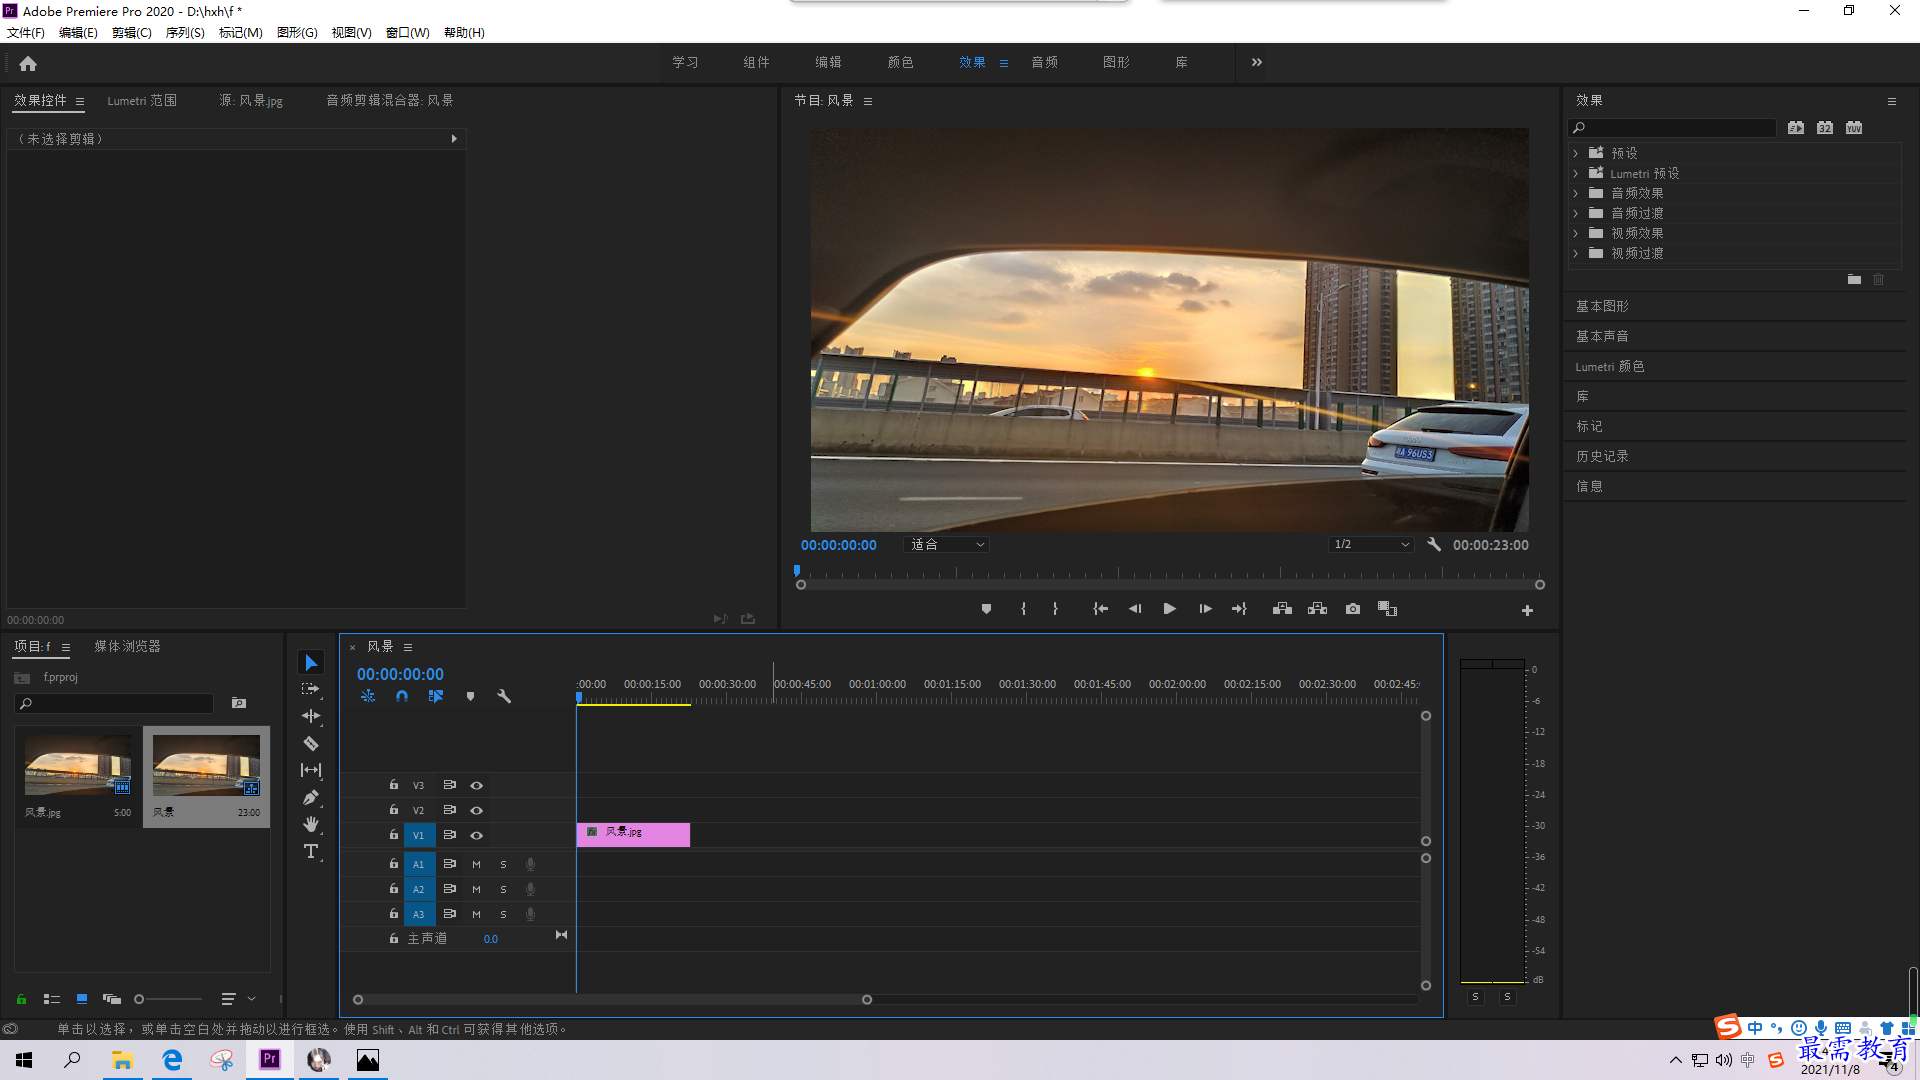The width and height of the screenshot is (1920, 1080).
Task: Open 基本图形 panel
Action: (1602, 307)
